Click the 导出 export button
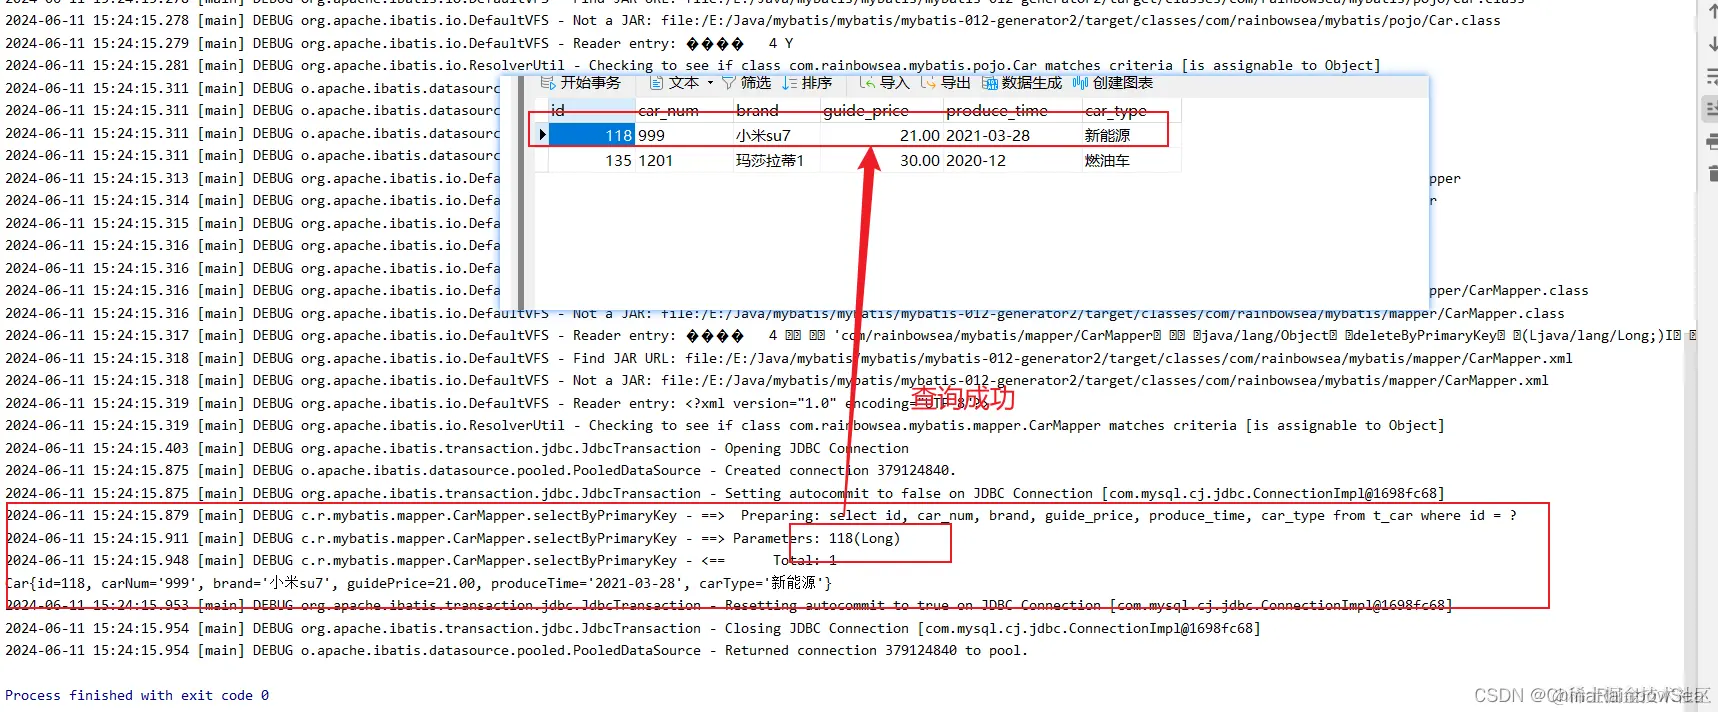Screen dimensions: 1718x712 pyautogui.click(x=945, y=83)
